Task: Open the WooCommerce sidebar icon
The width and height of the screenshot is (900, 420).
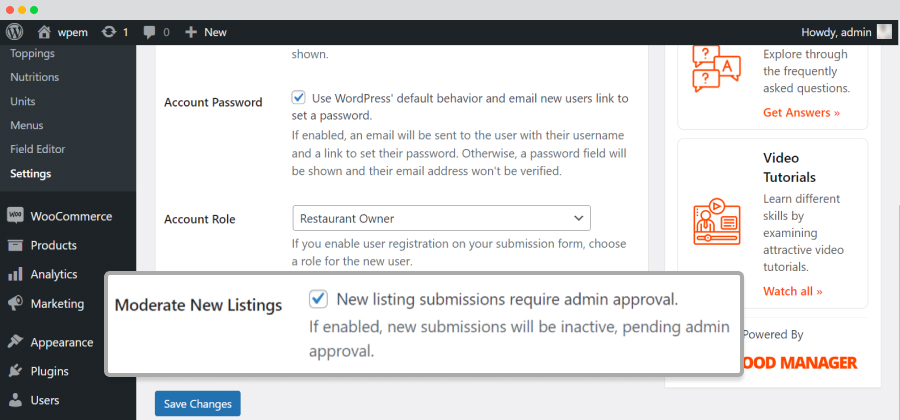Action: point(15,216)
